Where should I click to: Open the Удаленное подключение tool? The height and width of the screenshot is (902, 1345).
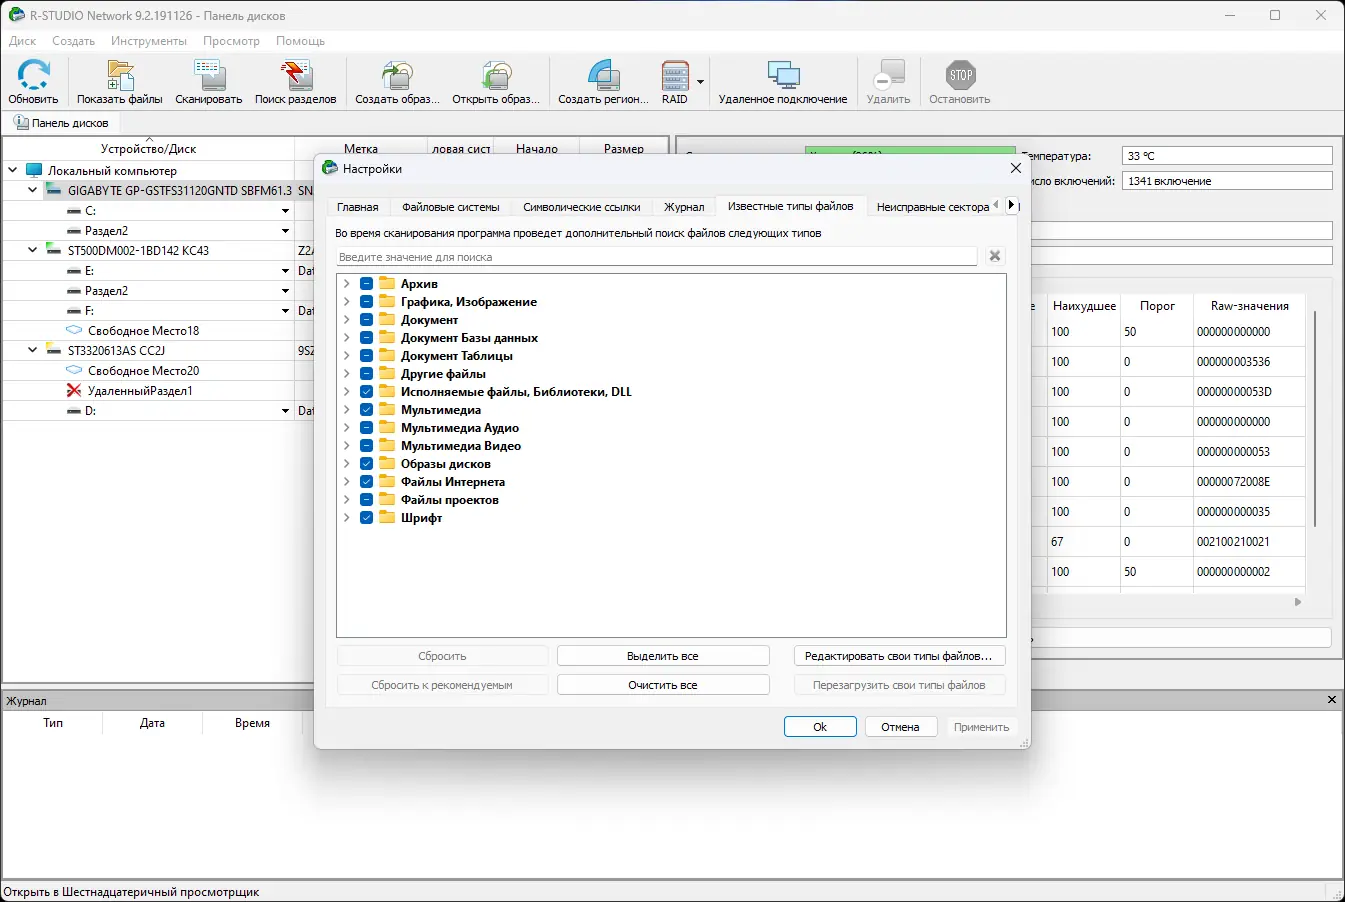pos(783,75)
